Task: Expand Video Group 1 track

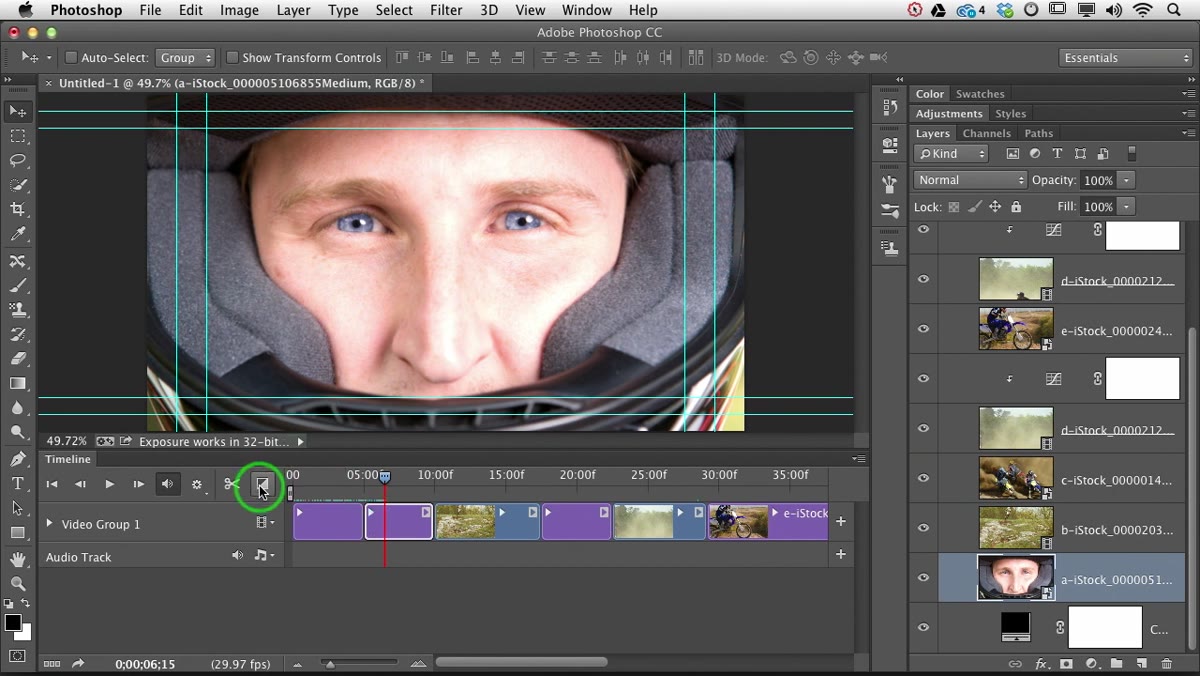Action: [x=49, y=523]
